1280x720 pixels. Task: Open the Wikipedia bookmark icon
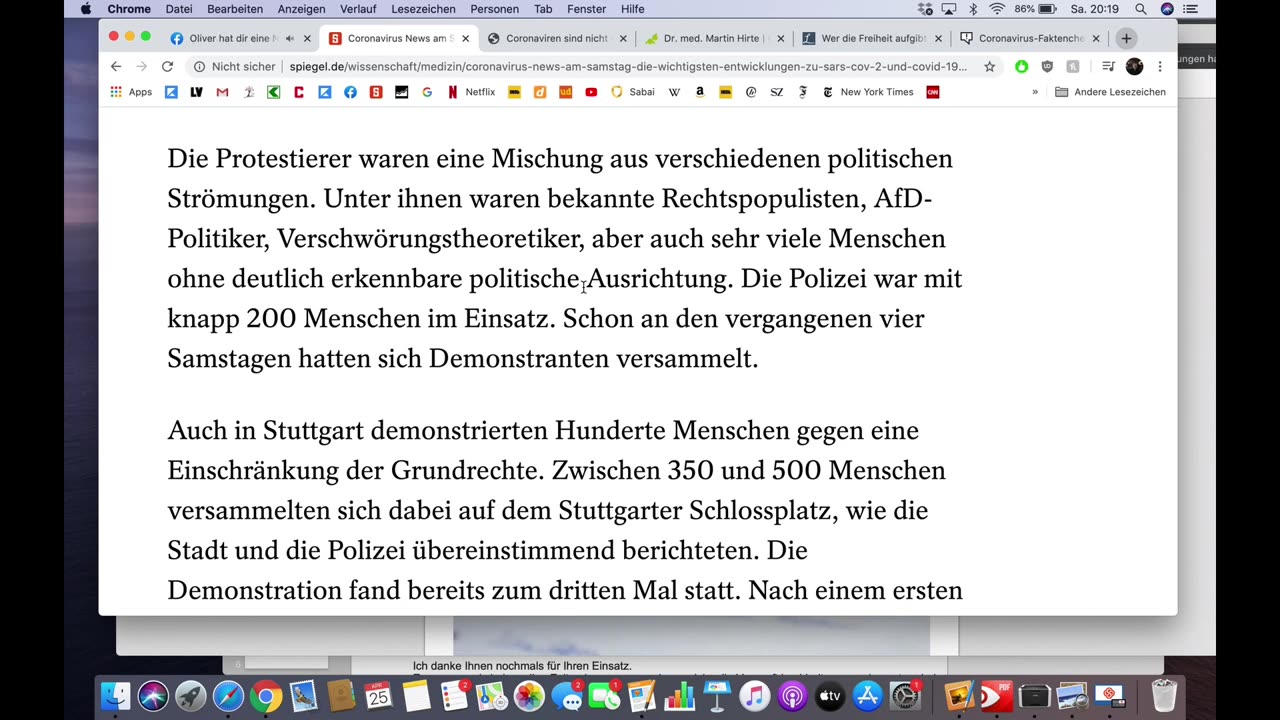[x=674, y=92]
